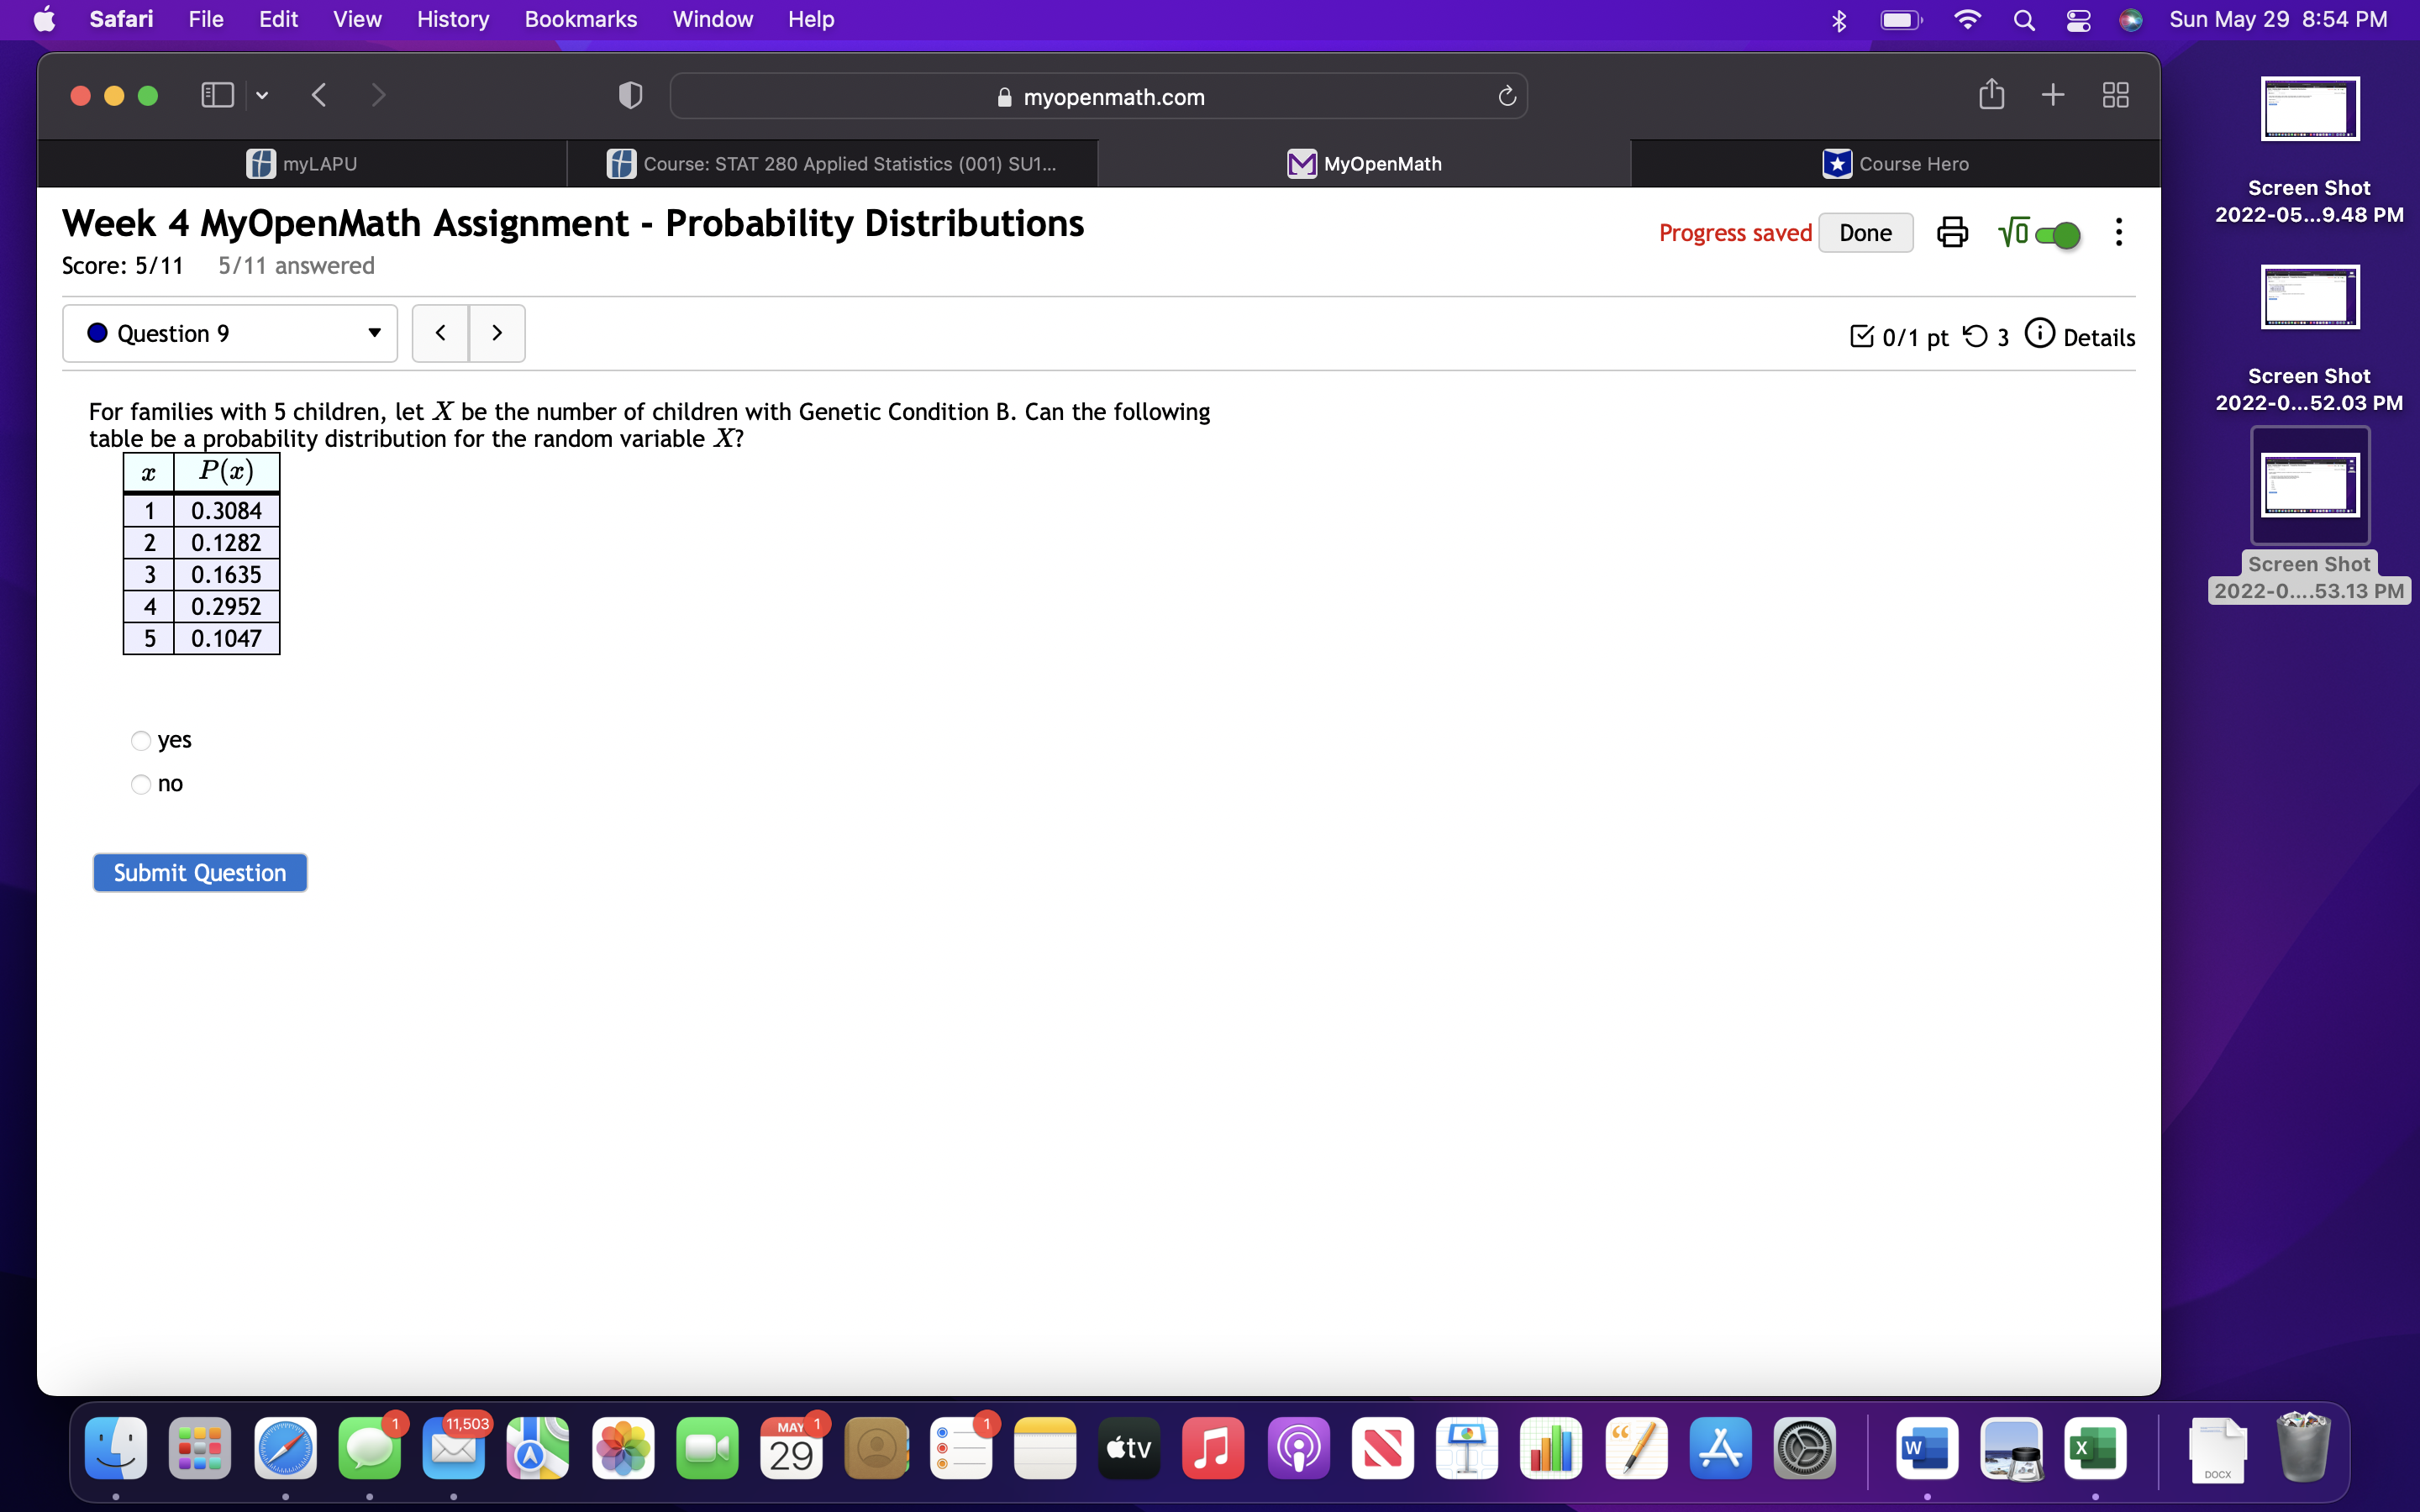Image resolution: width=2420 pixels, height=1512 pixels.
Task: Open the Question 9 dropdown
Action: (x=230, y=333)
